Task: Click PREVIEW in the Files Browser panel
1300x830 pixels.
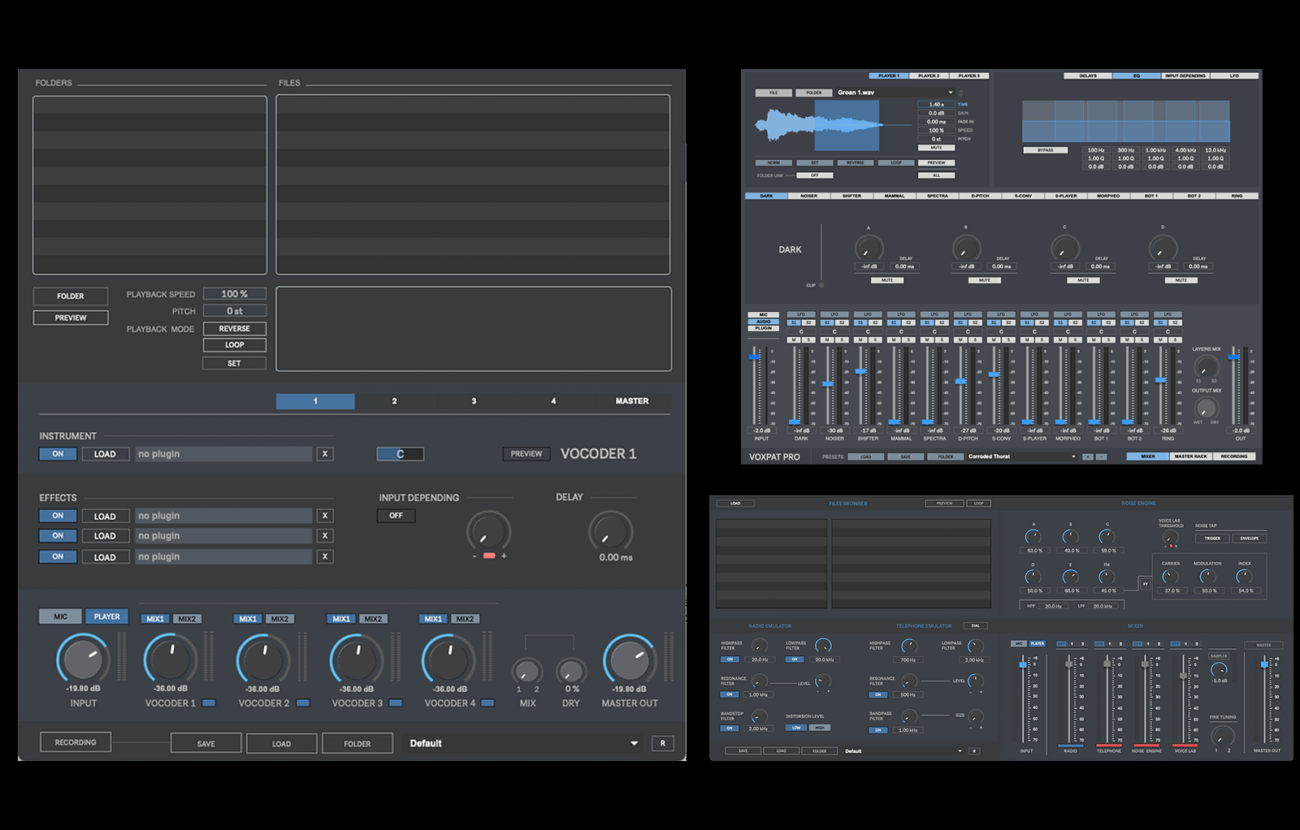Action: click(943, 502)
